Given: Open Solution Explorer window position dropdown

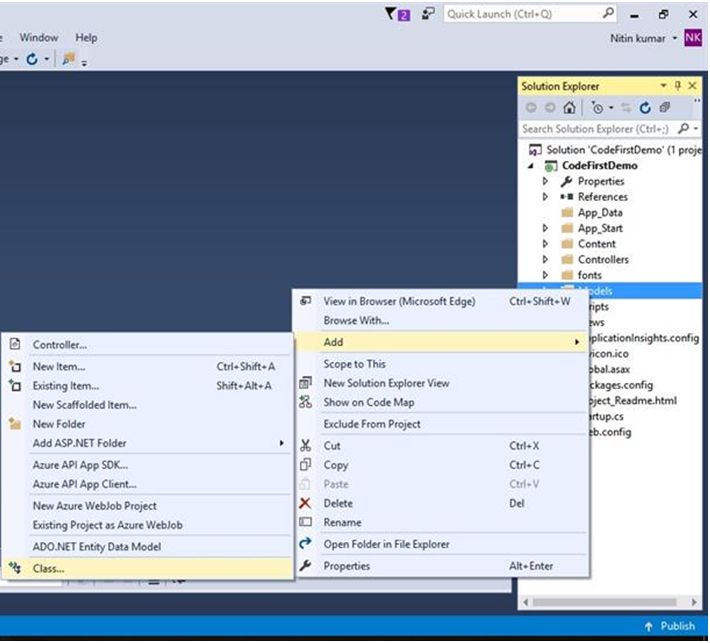Looking at the screenshot, I should (663, 86).
